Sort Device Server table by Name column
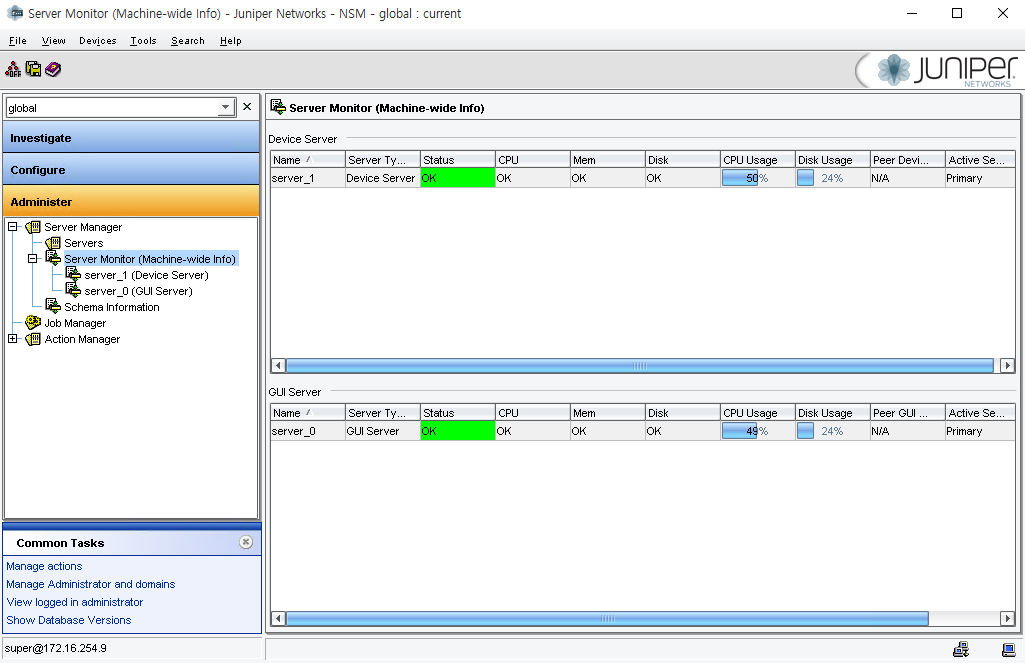 point(308,160)
